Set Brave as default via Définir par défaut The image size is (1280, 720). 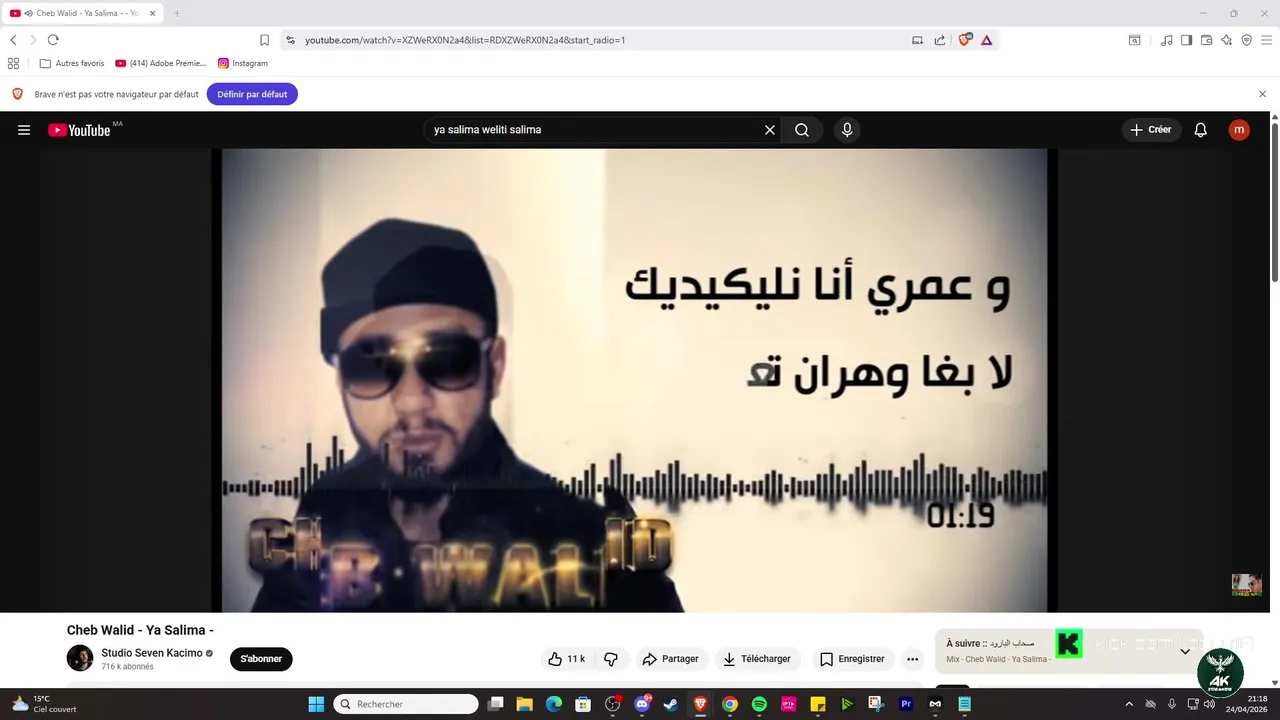pos(252,94)
